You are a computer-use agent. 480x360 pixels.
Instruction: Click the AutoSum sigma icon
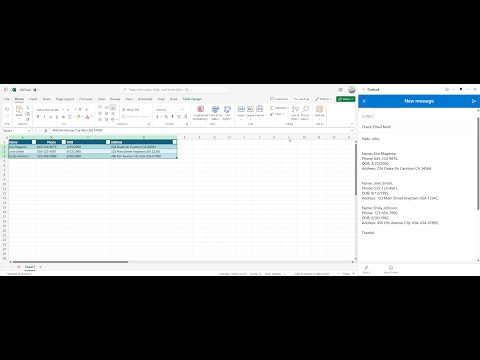[x=272, y=108]
